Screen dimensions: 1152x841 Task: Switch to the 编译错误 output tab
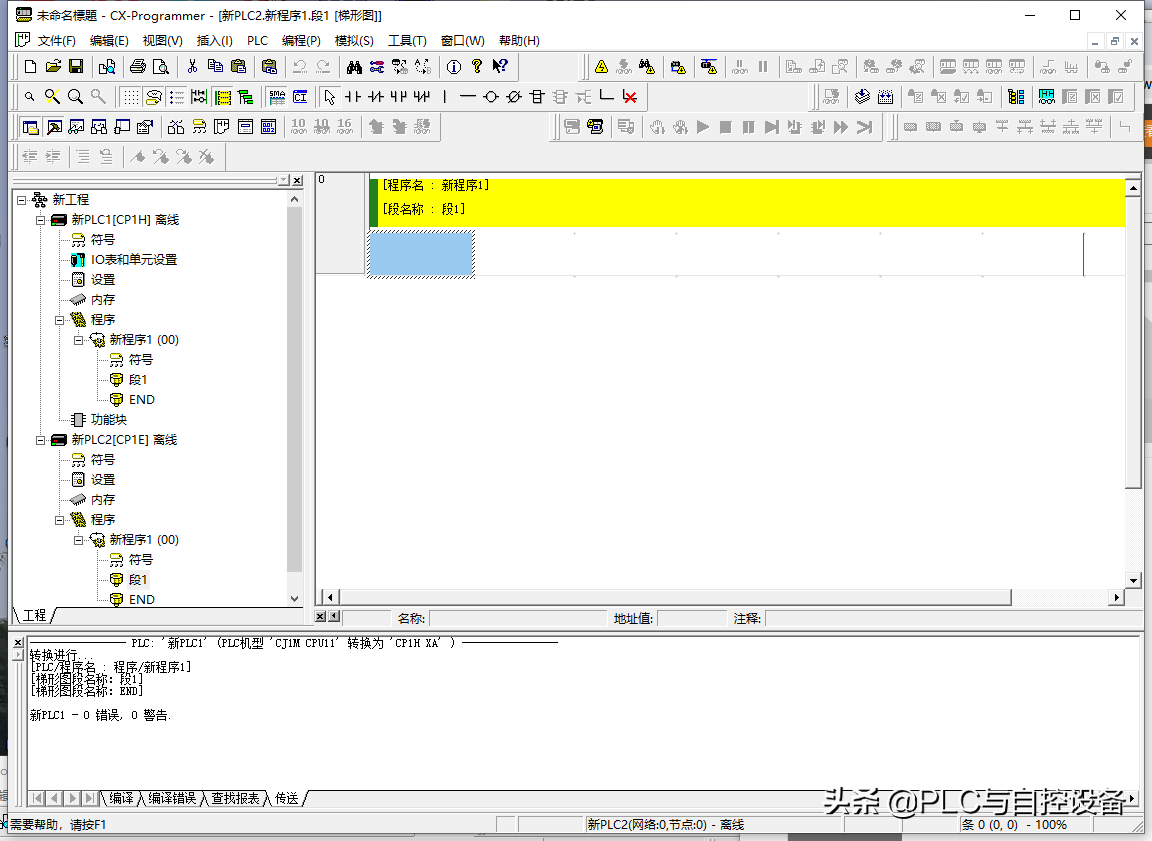pos(172,798)
